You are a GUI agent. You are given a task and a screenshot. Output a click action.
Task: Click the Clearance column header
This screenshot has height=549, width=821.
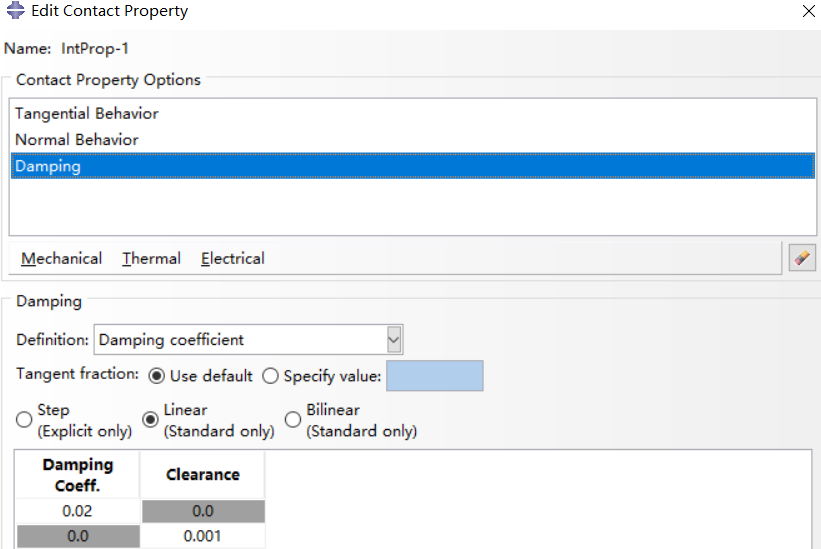tap(203, 475)
